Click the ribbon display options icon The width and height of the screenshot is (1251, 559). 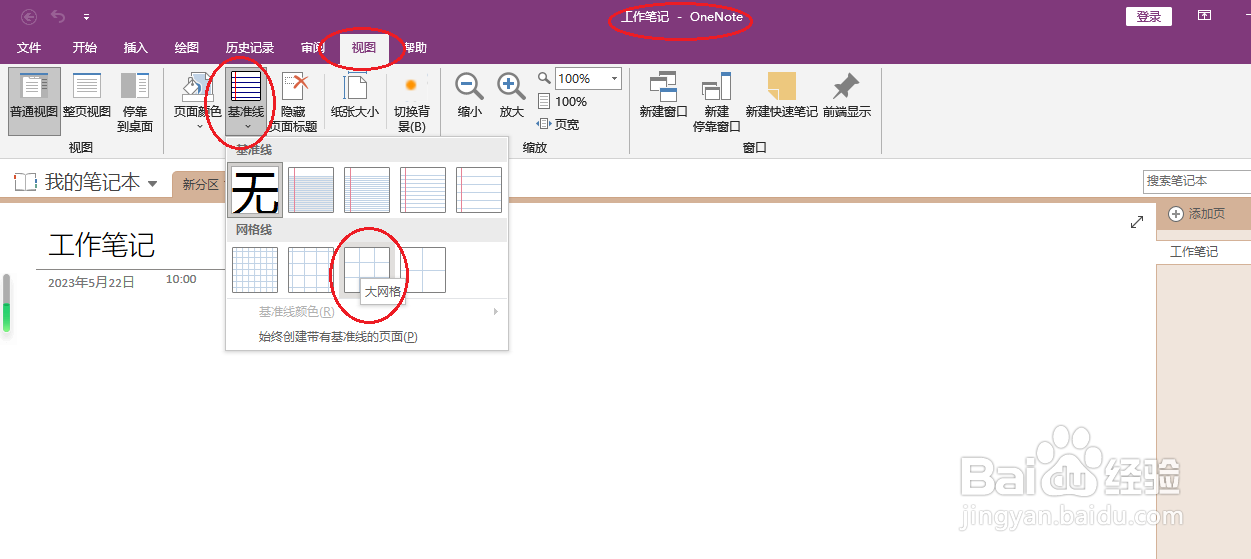coord(1205,16)
